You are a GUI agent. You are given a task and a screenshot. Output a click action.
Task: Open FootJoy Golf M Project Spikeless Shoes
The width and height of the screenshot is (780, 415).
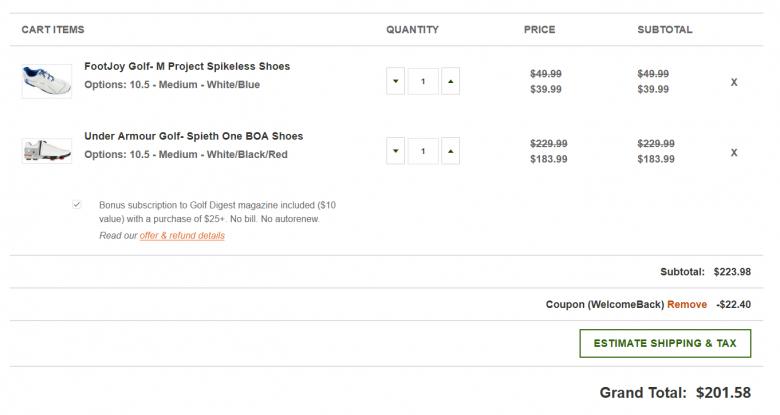pyautogui.click(x=187, y=66)
